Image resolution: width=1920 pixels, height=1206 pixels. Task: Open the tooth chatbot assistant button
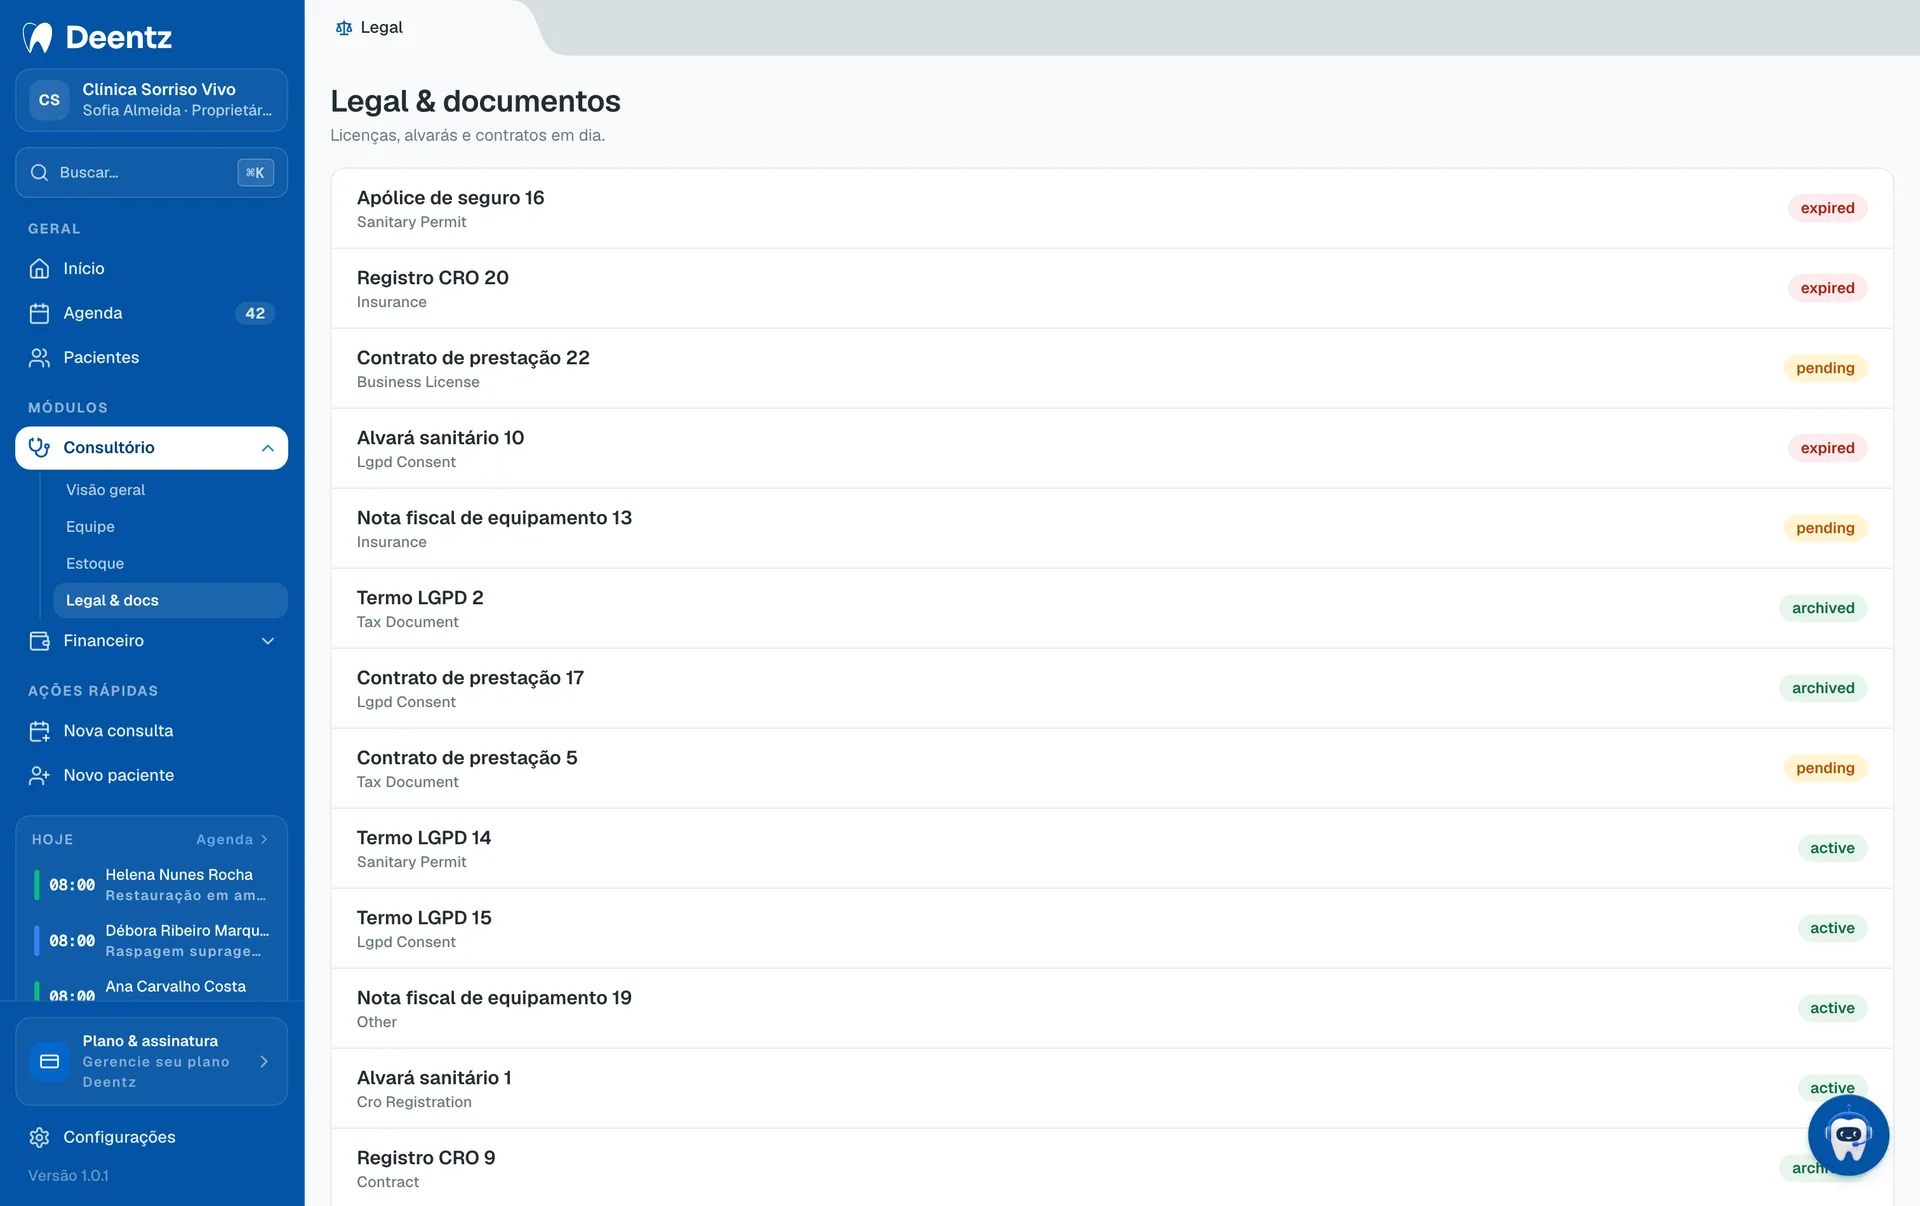coord(1848,1135)
